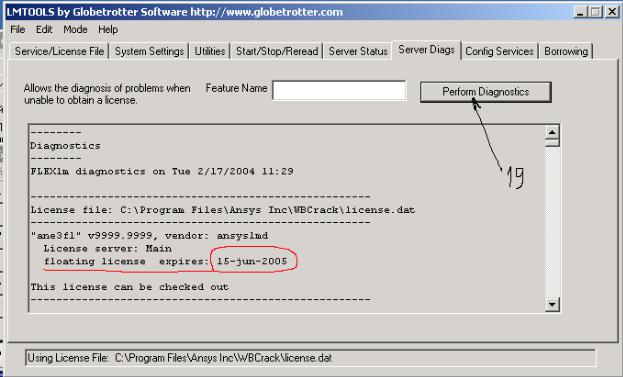623x377 pixels.
Task: Minimize the LMTOOLS window
Action: point(580,12)
